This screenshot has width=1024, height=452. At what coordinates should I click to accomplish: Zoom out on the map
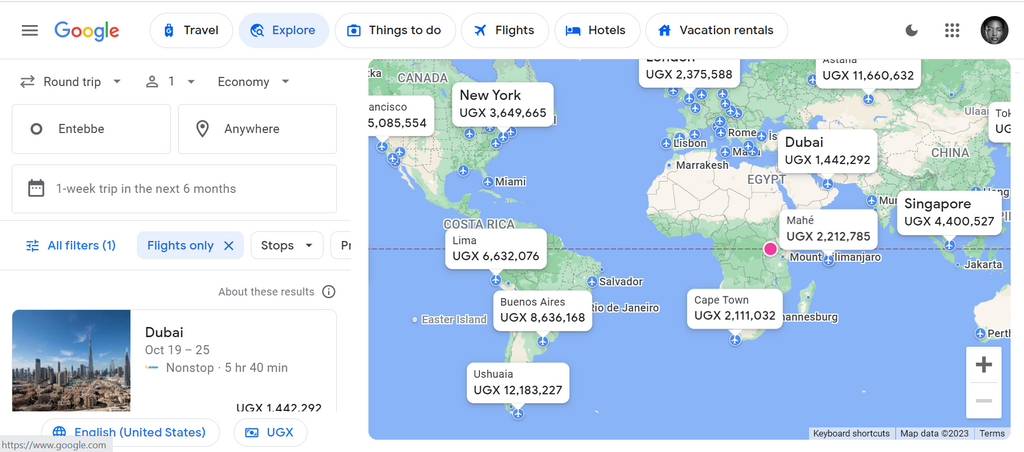tap(983, 401)
